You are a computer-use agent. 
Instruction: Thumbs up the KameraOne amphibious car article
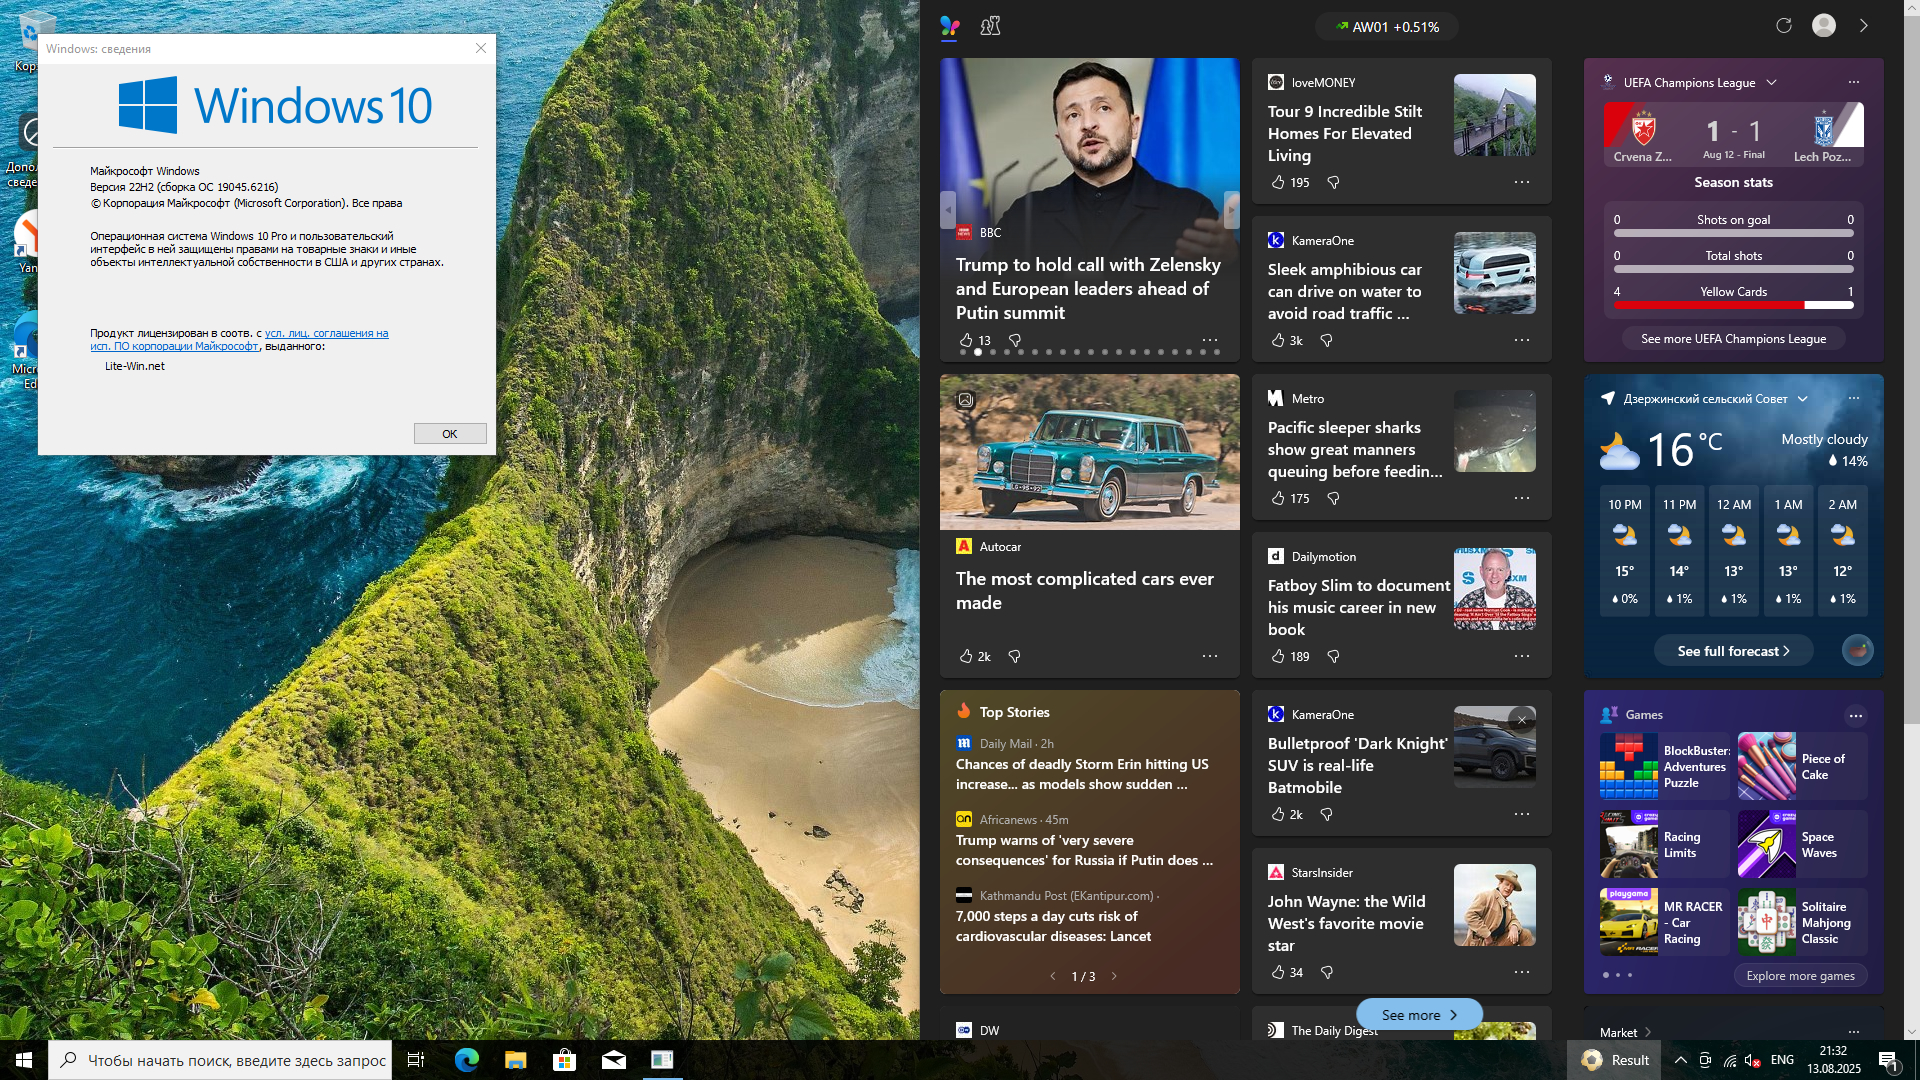click(1278, 340)
